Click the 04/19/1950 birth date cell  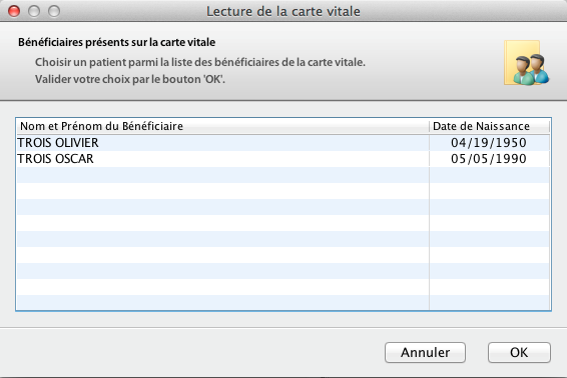point(489,143)
